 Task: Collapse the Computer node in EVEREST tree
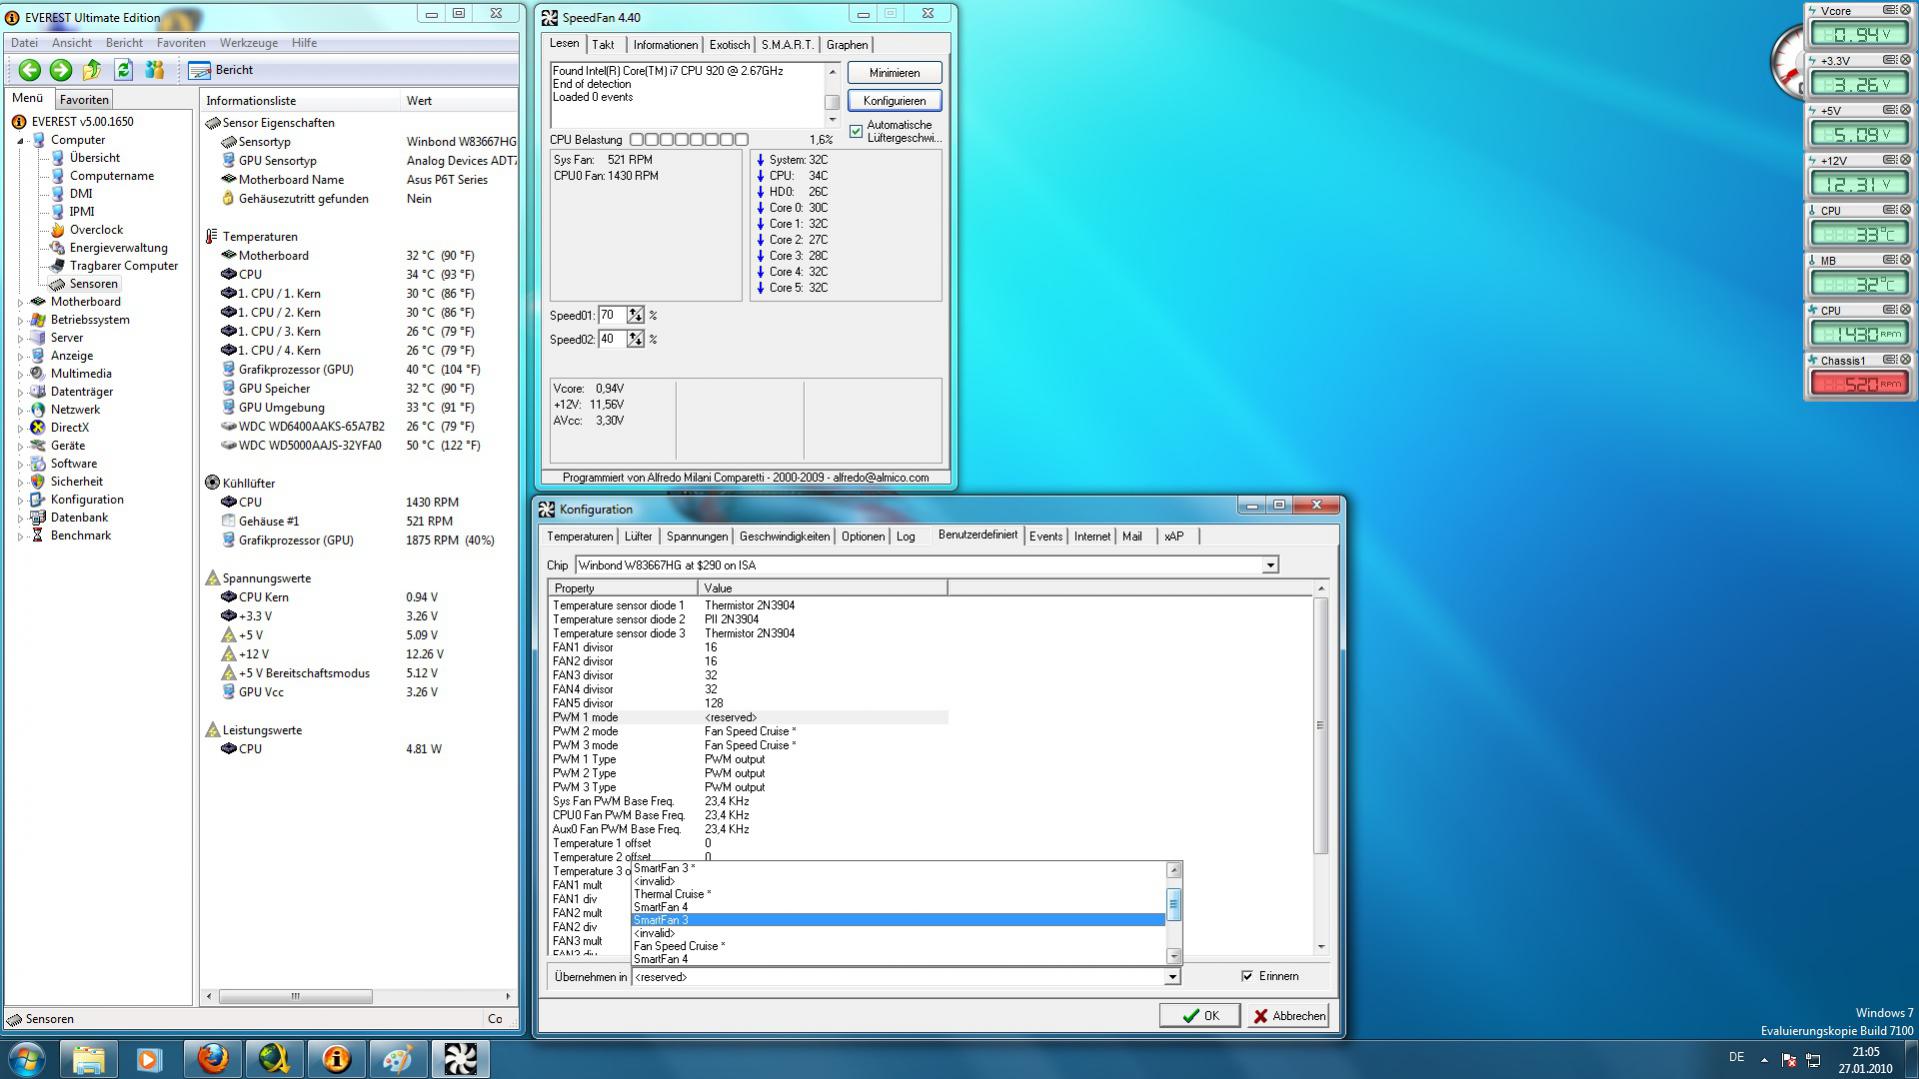[20, 141]
